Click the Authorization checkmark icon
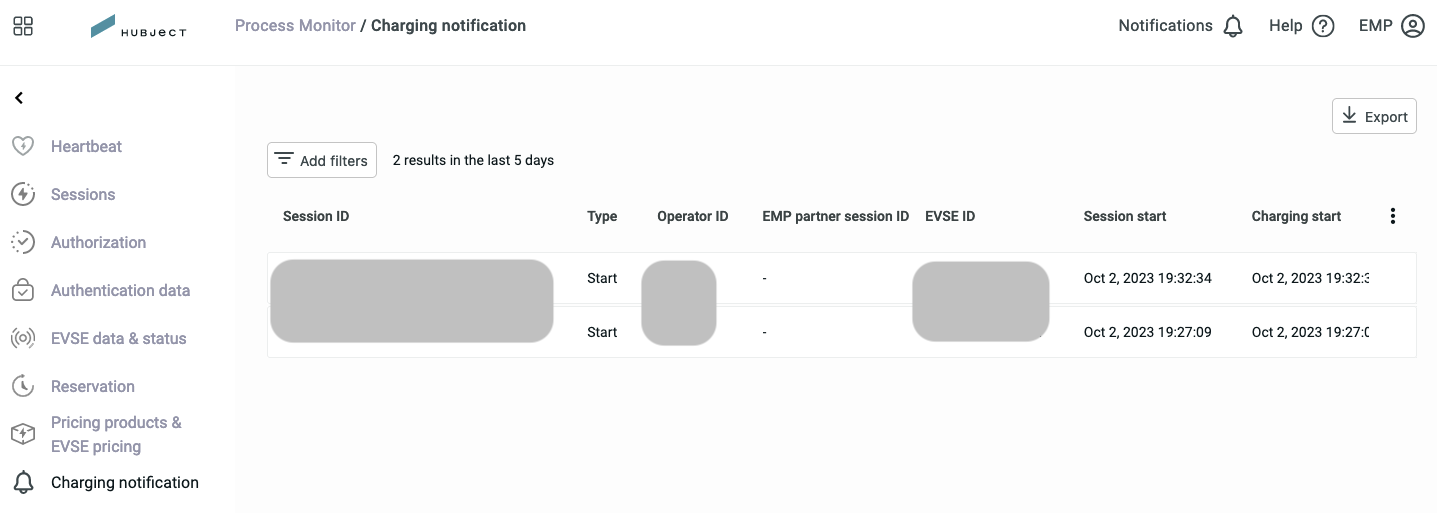The width and height of the screenshot is (1437, 513). click(22, 242)
